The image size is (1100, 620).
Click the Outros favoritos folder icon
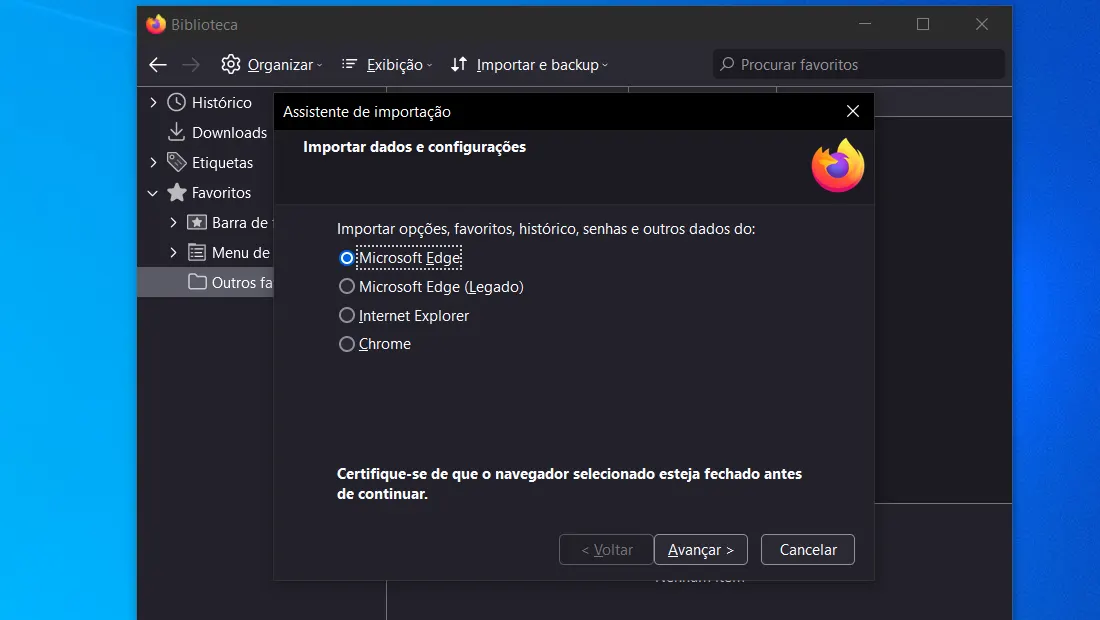(x=197, y=282)
